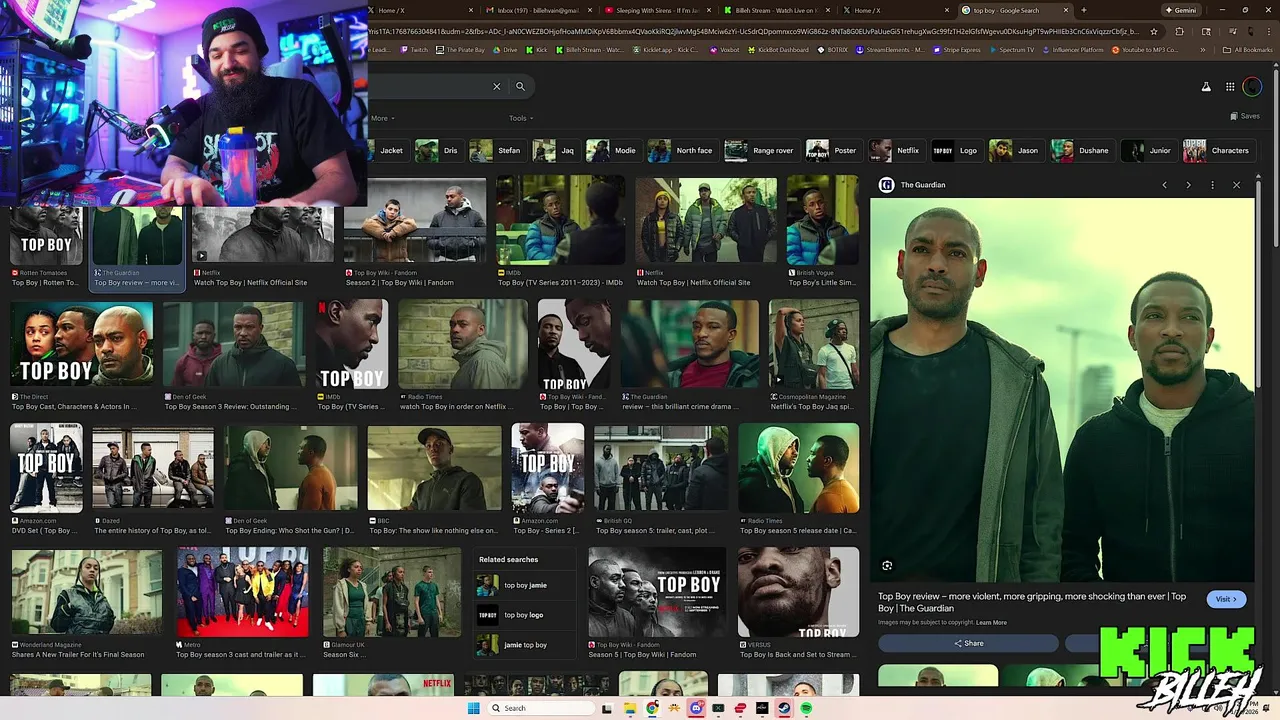Open the Google account avatar
Screen dimensions: 1280x720
(x=1253, y=87)
